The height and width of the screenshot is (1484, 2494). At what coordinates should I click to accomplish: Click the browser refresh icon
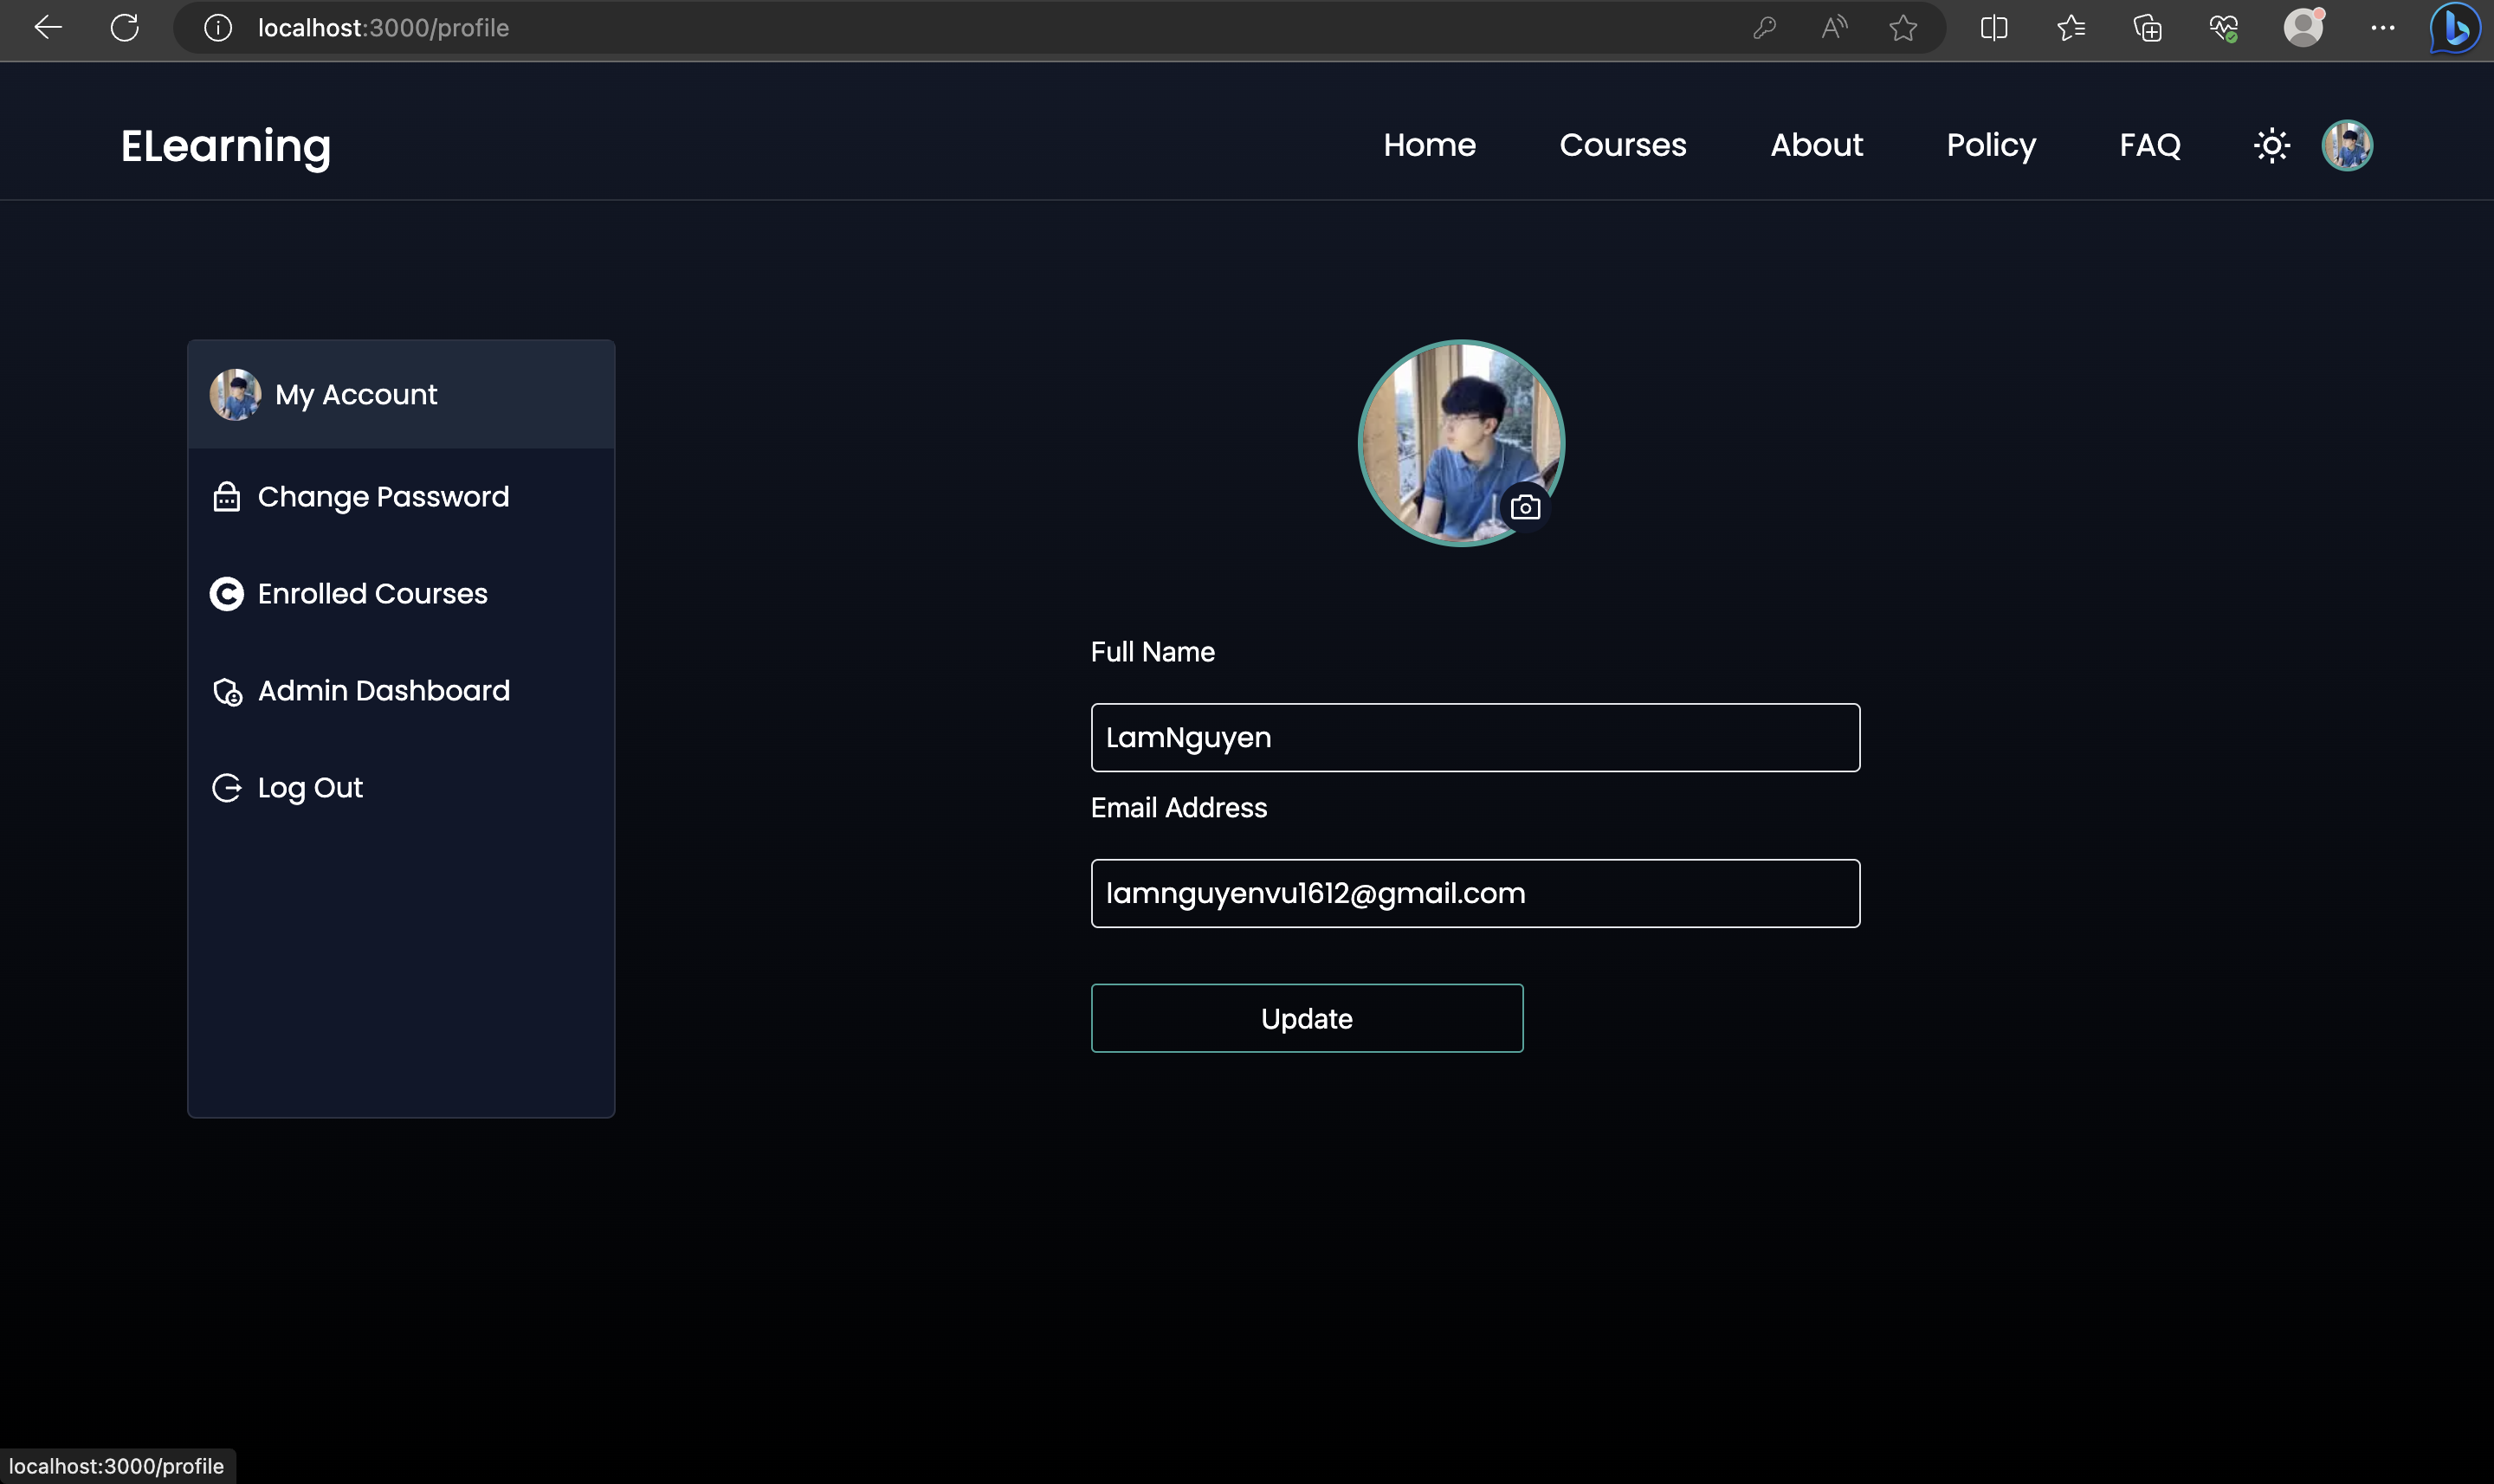click(125, 28)
